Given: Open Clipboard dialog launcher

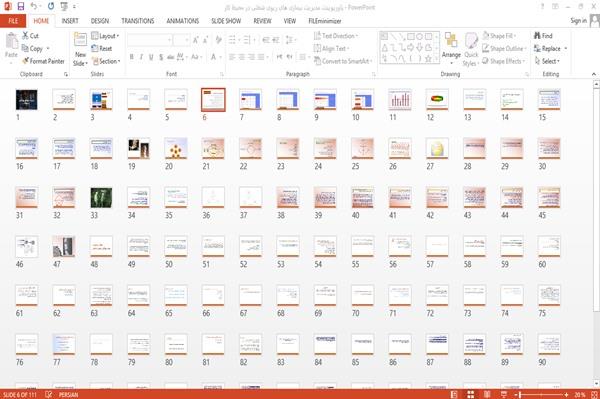Looking at the screenshot, I should pos(66,74).
